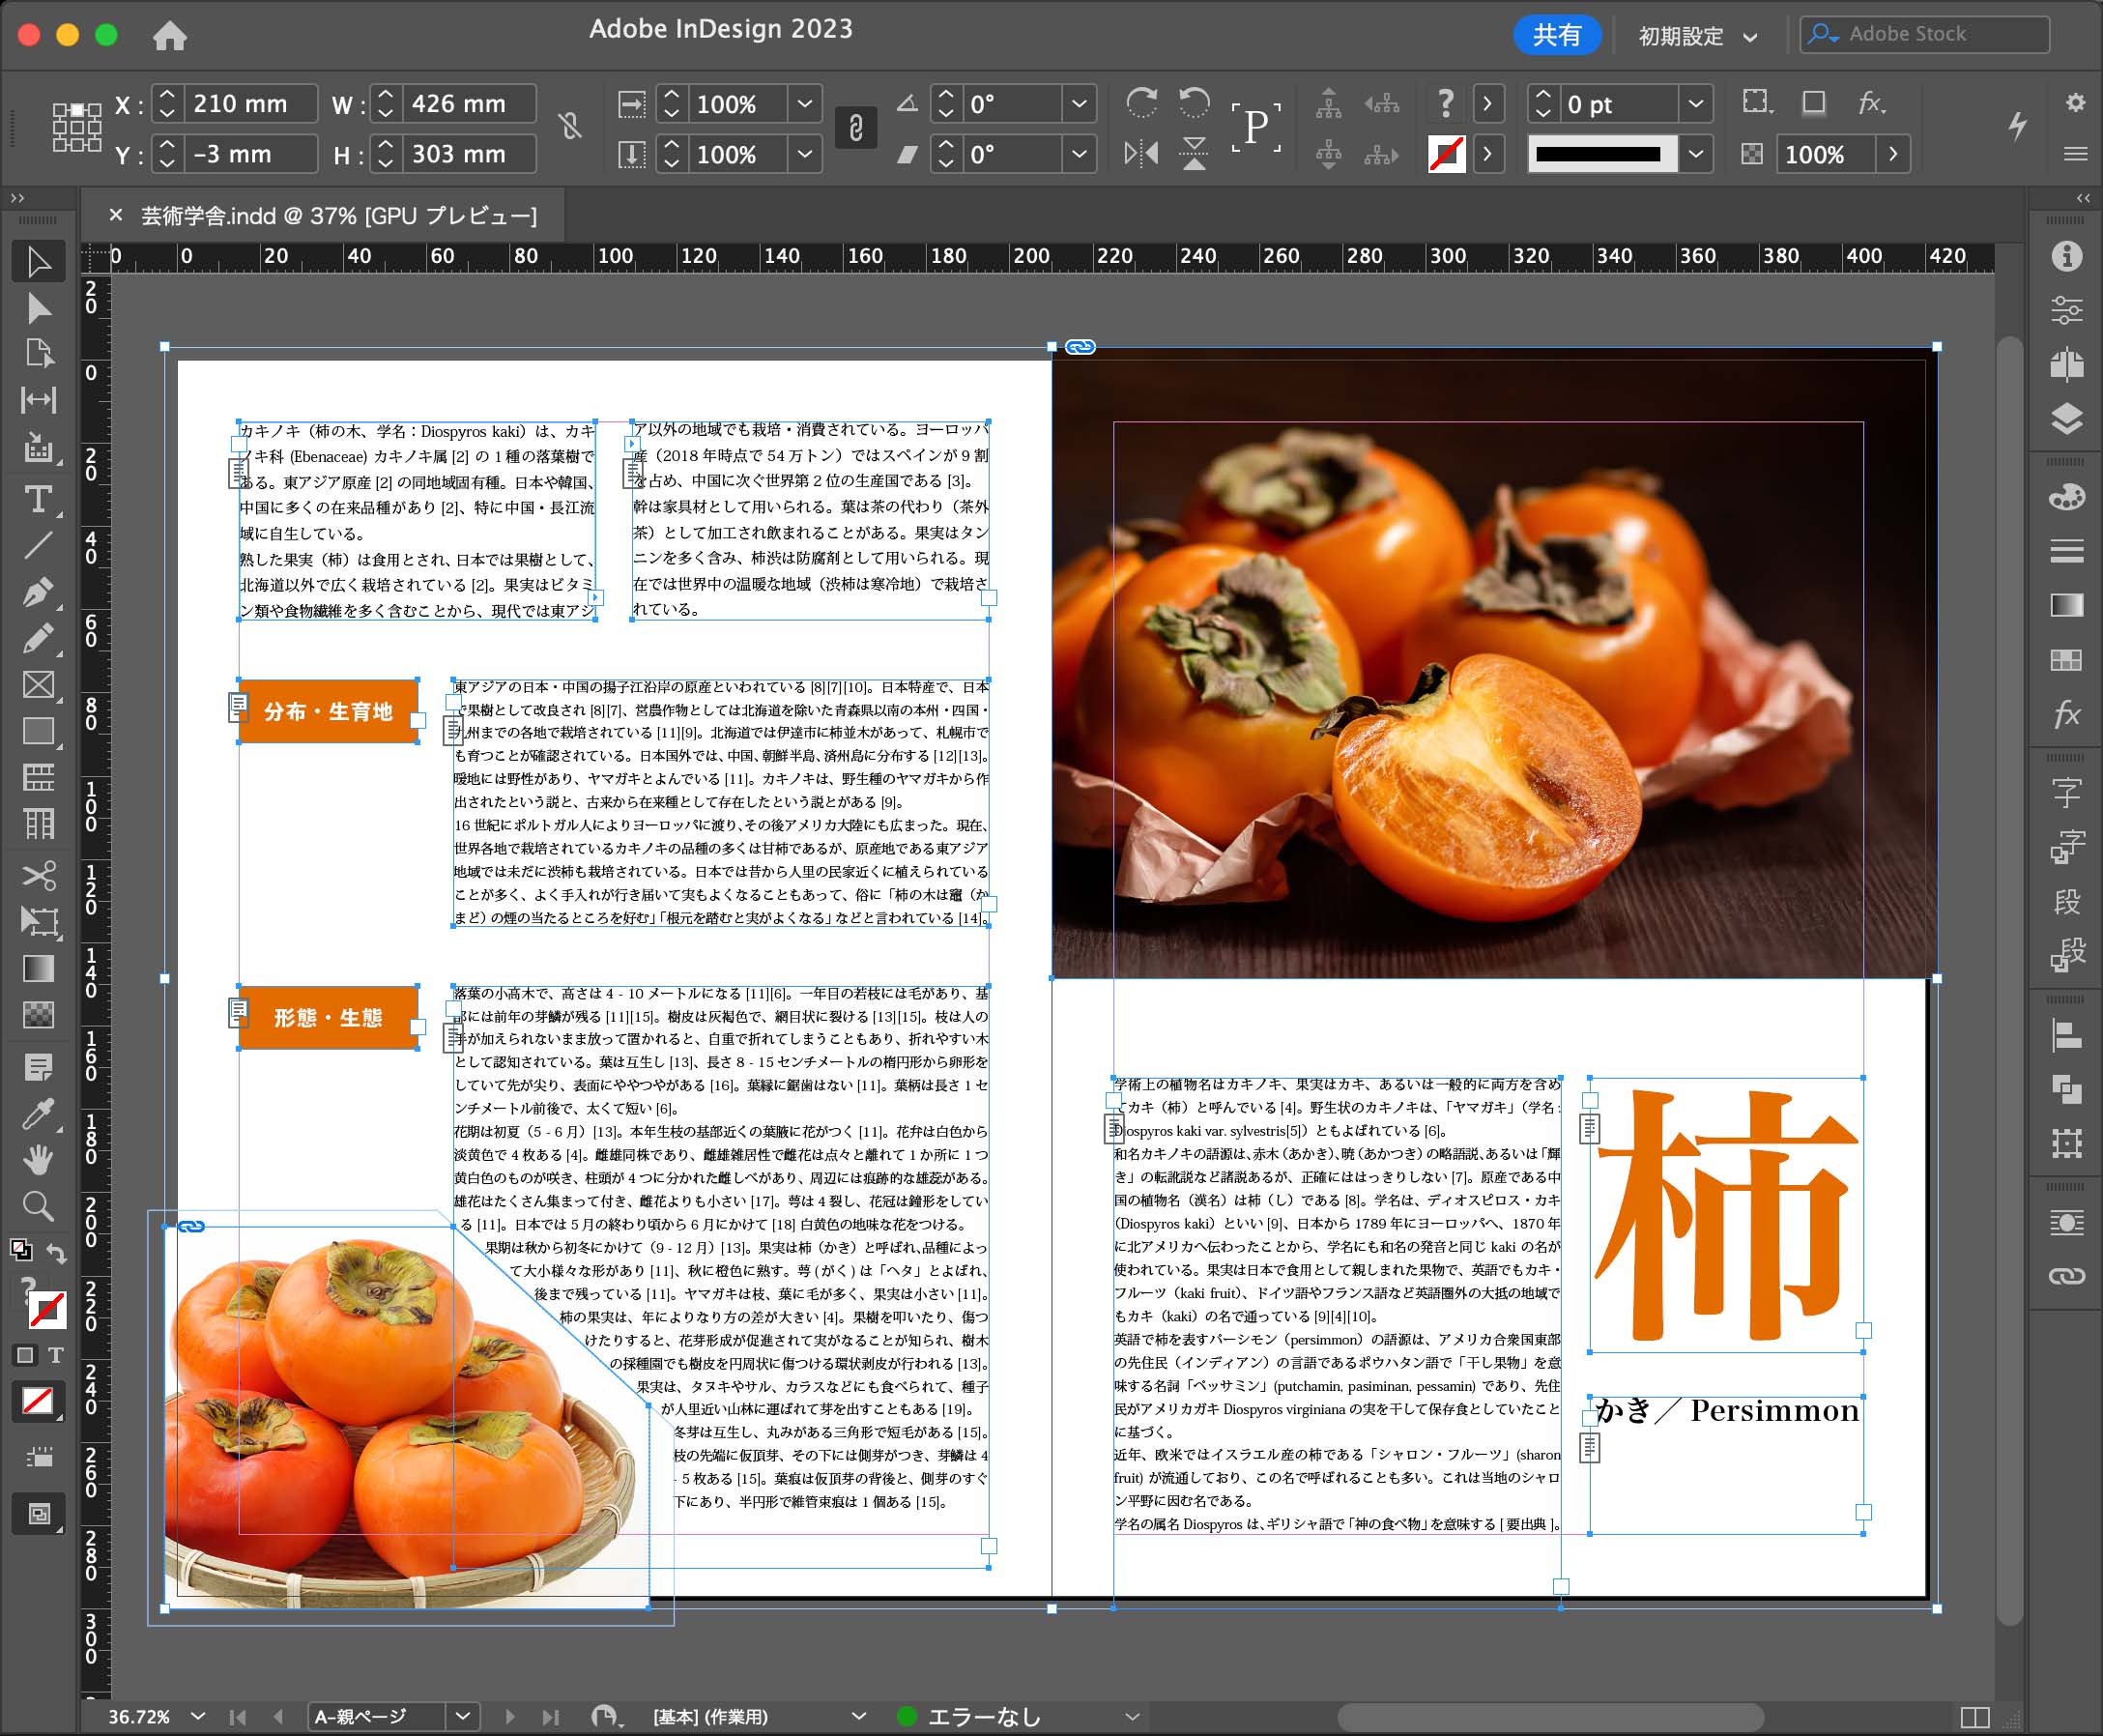The width and height of the screenshot is (2103, 1736).
Task: Expand the scale X percentage dropdown
Action: (804, 103)
